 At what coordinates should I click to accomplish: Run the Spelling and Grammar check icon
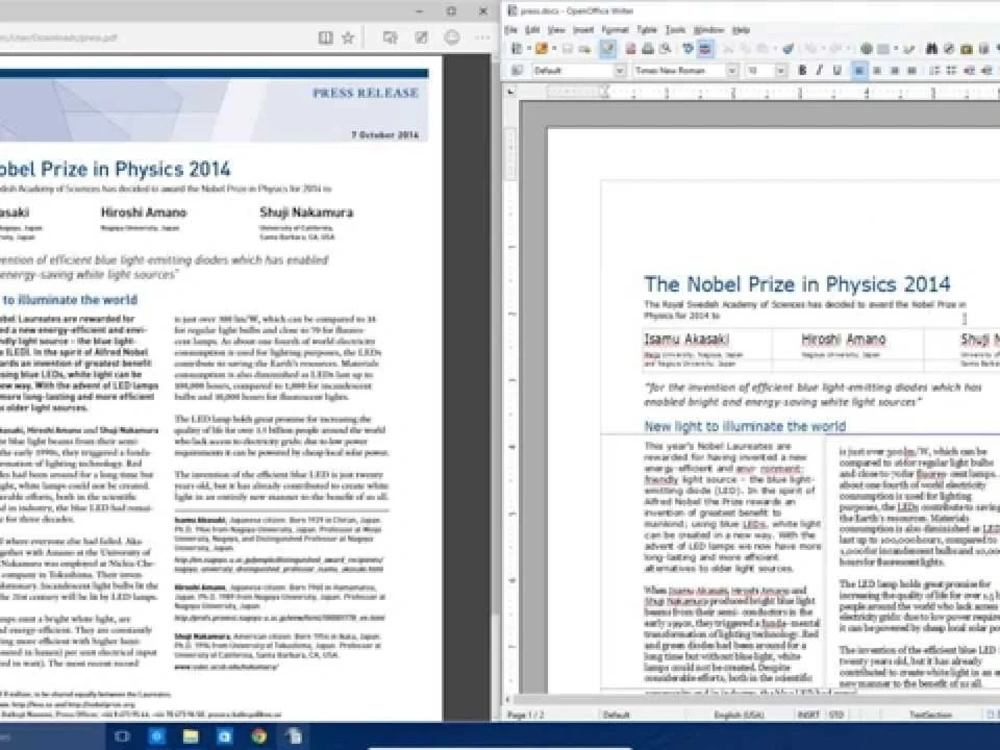pyautogui.click(x=688, y=49)
